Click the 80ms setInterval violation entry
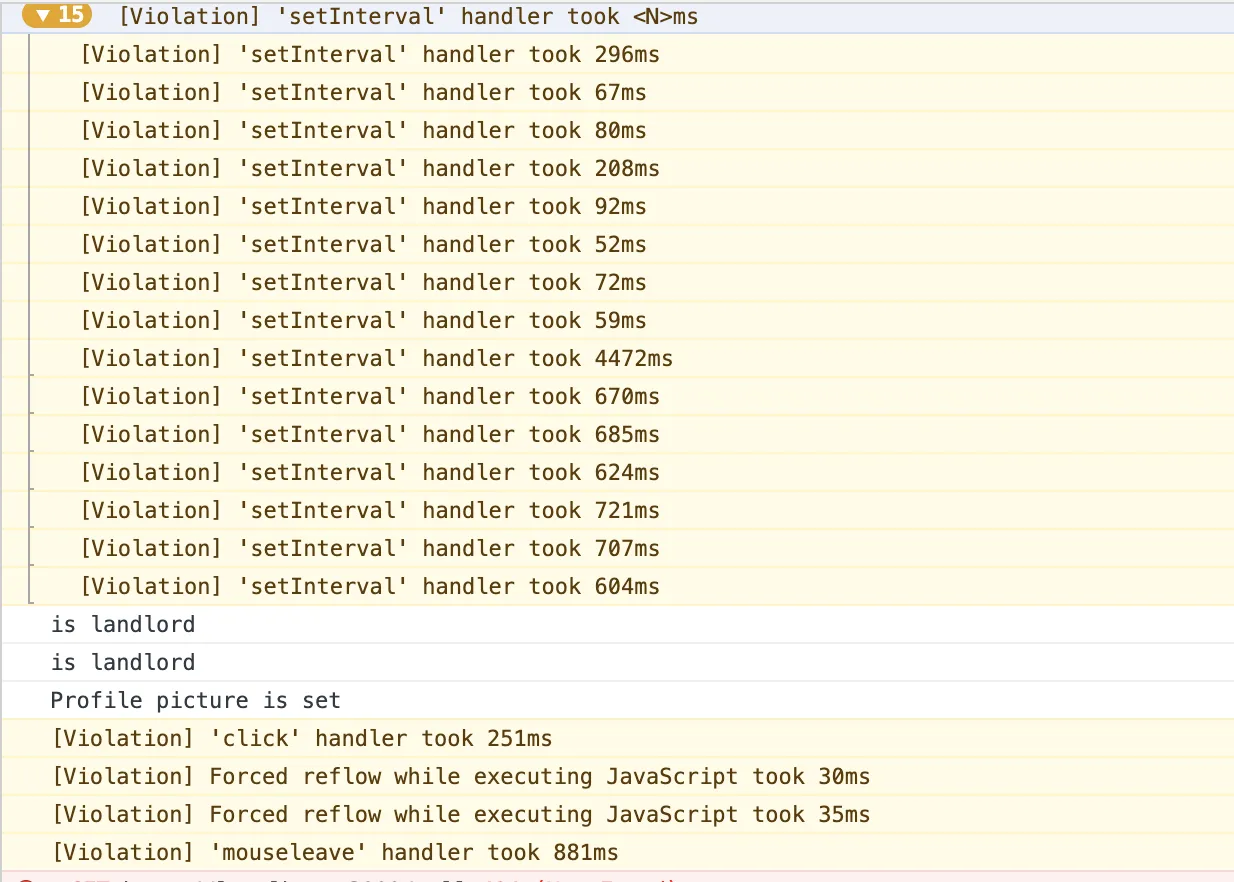The height and width of the screenshot is (882, 1234). 363,131
